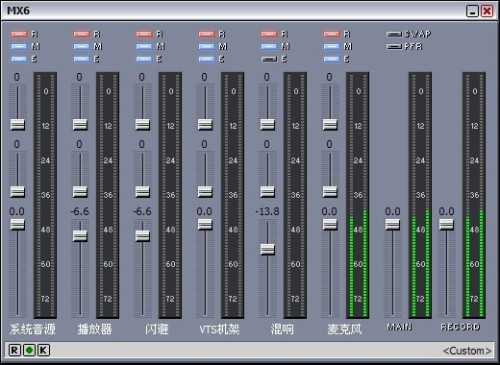The width and height of the screenshot is (500, 365).
Task: Enable the SWAP switch
Action: point(394,34)
